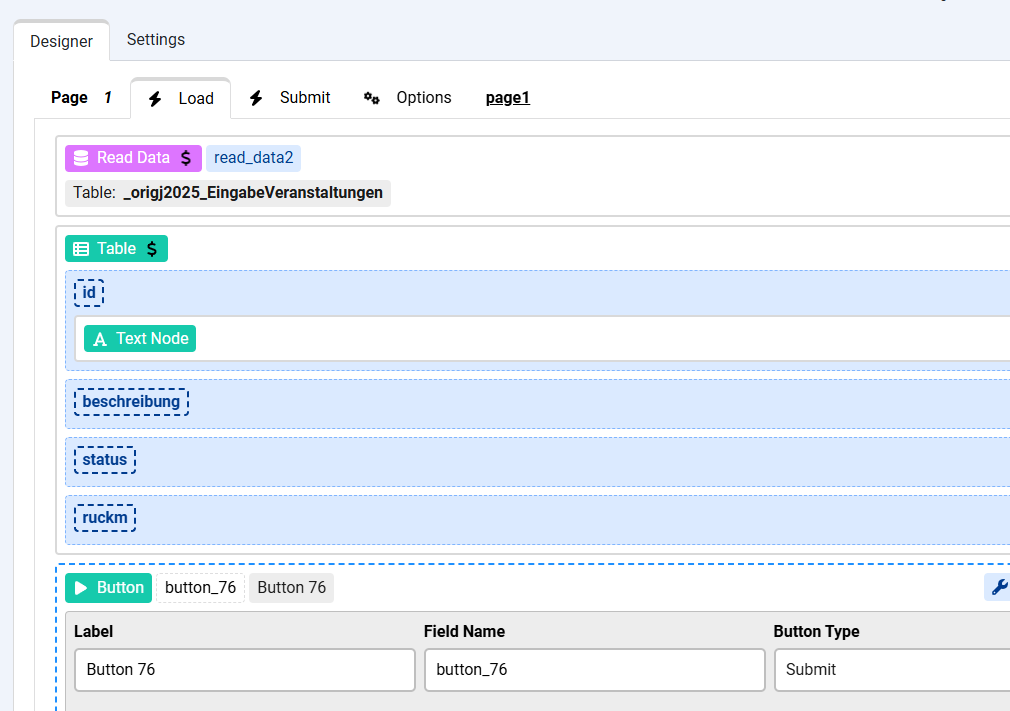
Task: Expand the beschreibung column section
Action: point(131,402)
